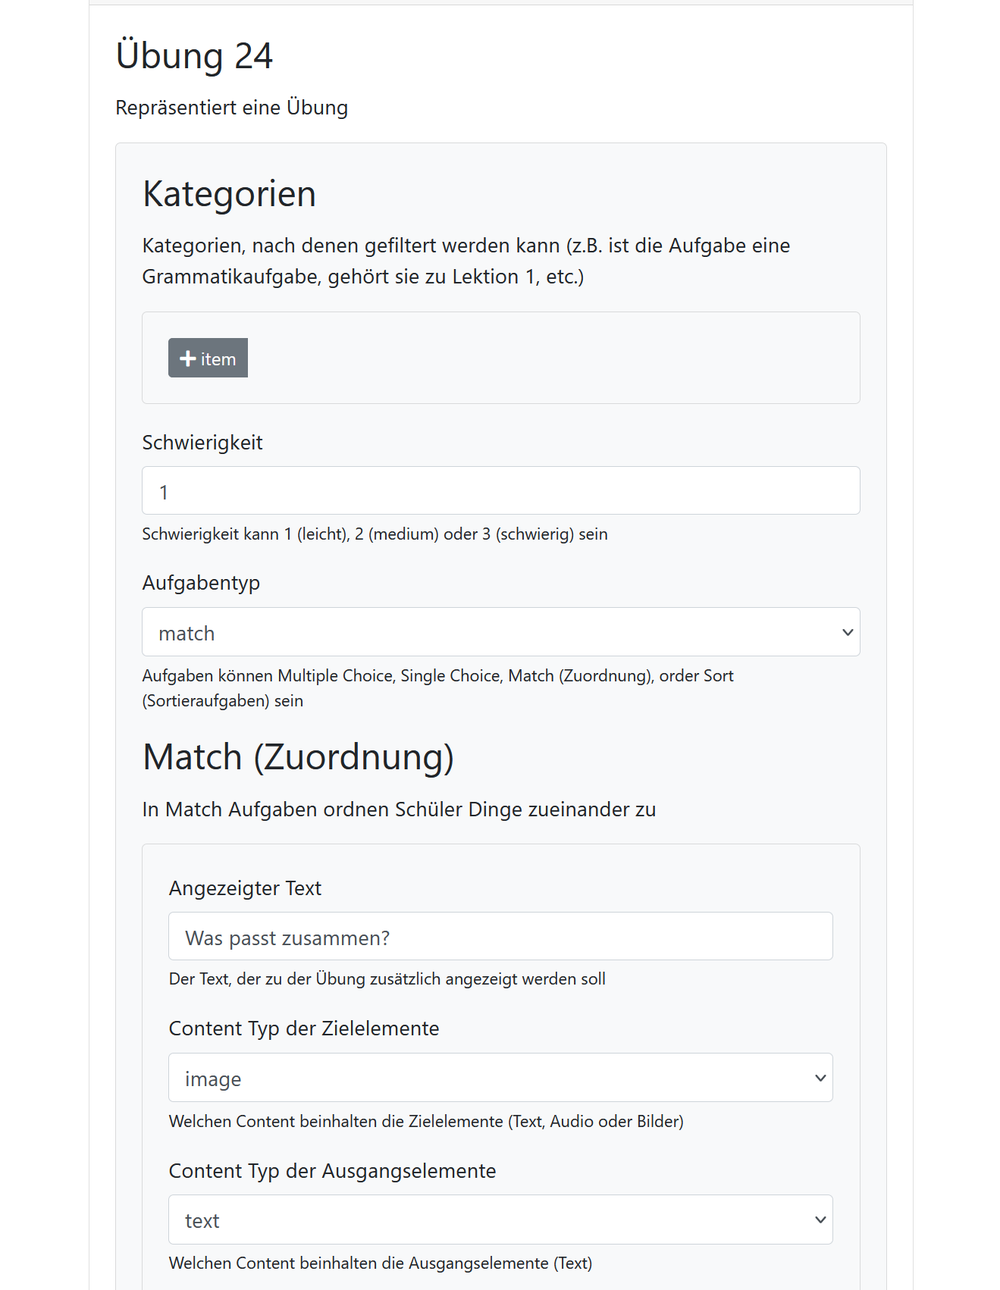Click the Content Typ der Zielelemente label
This screenshot has width=1000, height=1290.
[304, 1028]
